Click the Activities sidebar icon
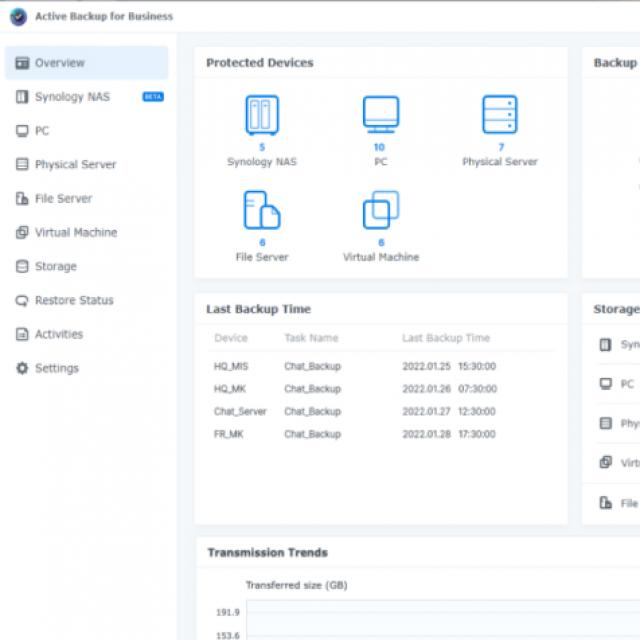640x640 pixels. [x=22, y=334]
